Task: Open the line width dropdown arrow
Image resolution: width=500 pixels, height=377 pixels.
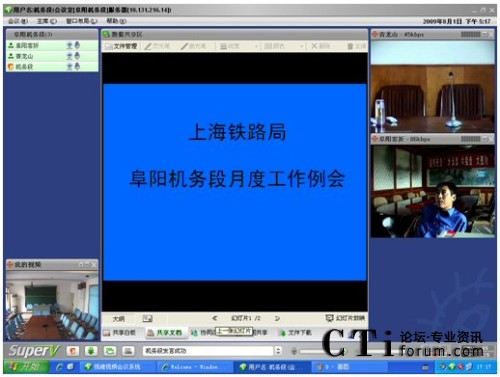Action: [x=256, y=46]
